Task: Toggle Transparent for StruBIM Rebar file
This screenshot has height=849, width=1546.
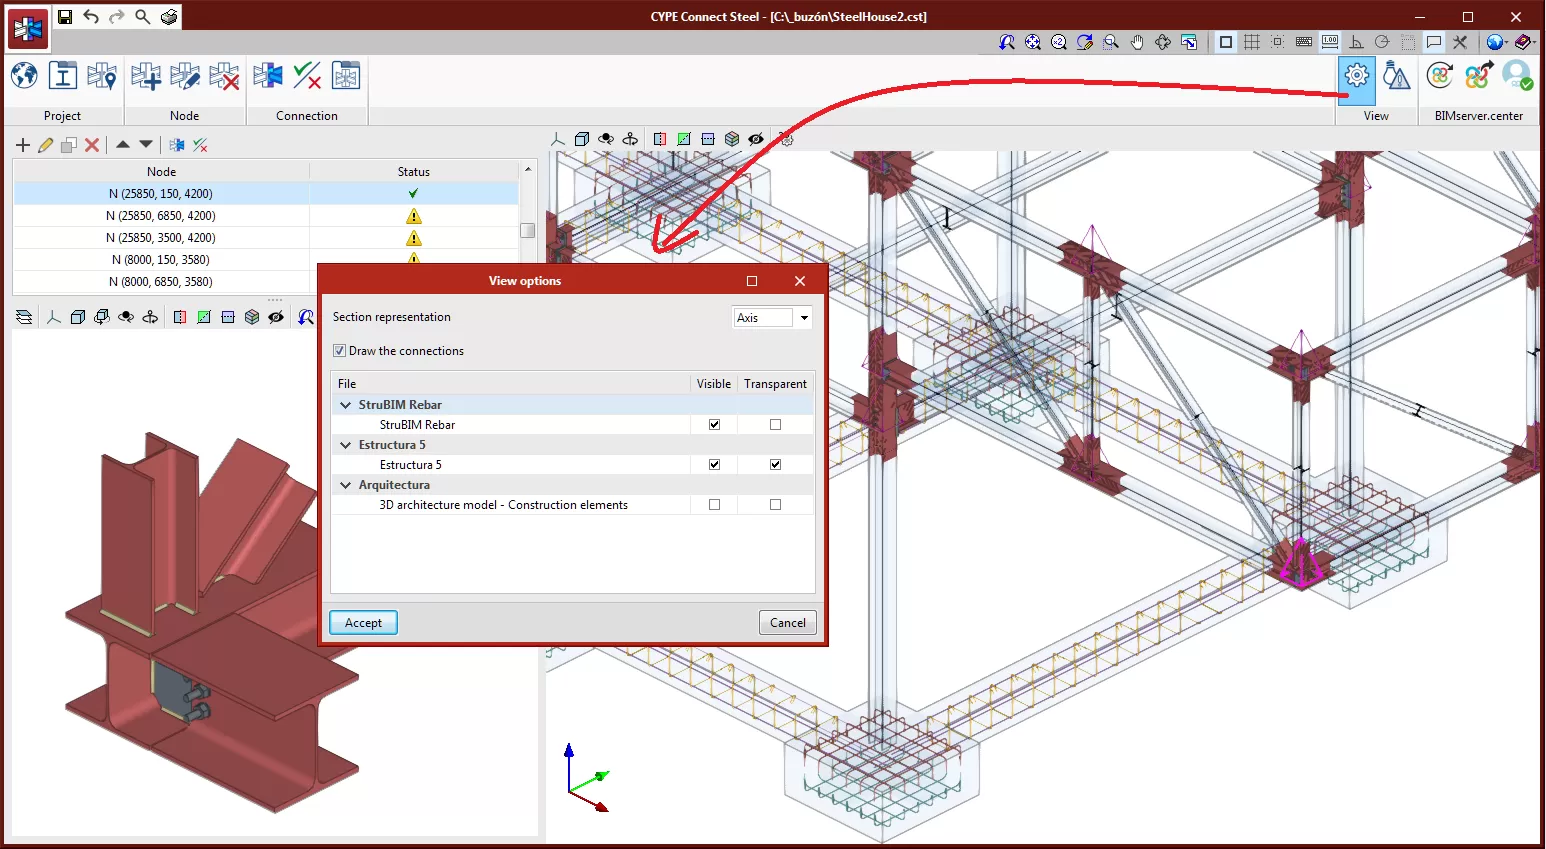Action: coord(775,425)
